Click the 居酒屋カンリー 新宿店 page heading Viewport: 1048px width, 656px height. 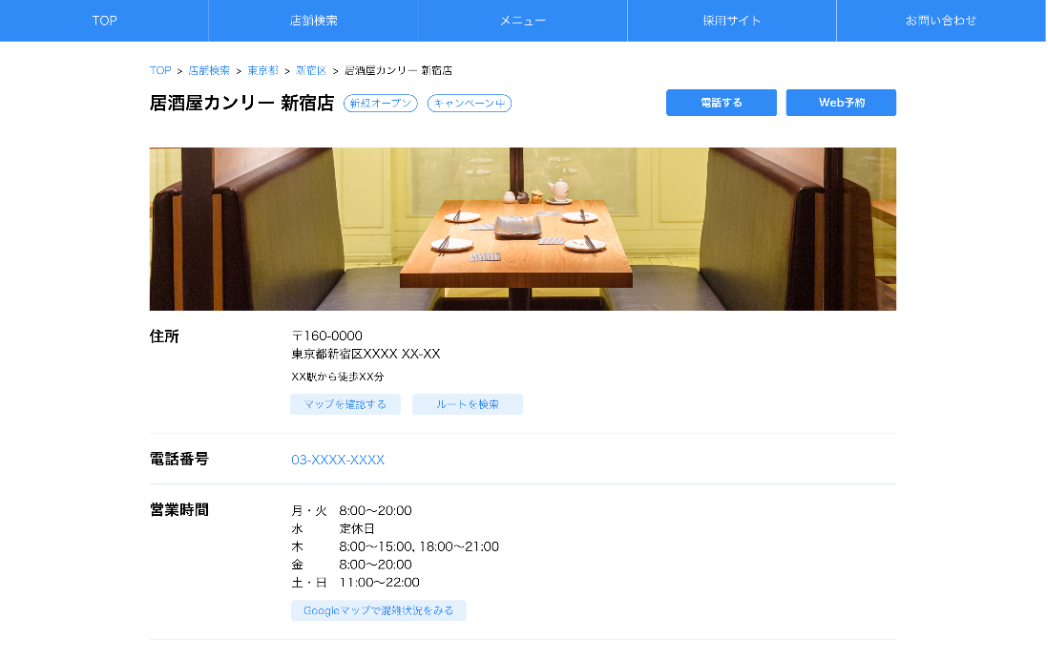click(241, 103)
